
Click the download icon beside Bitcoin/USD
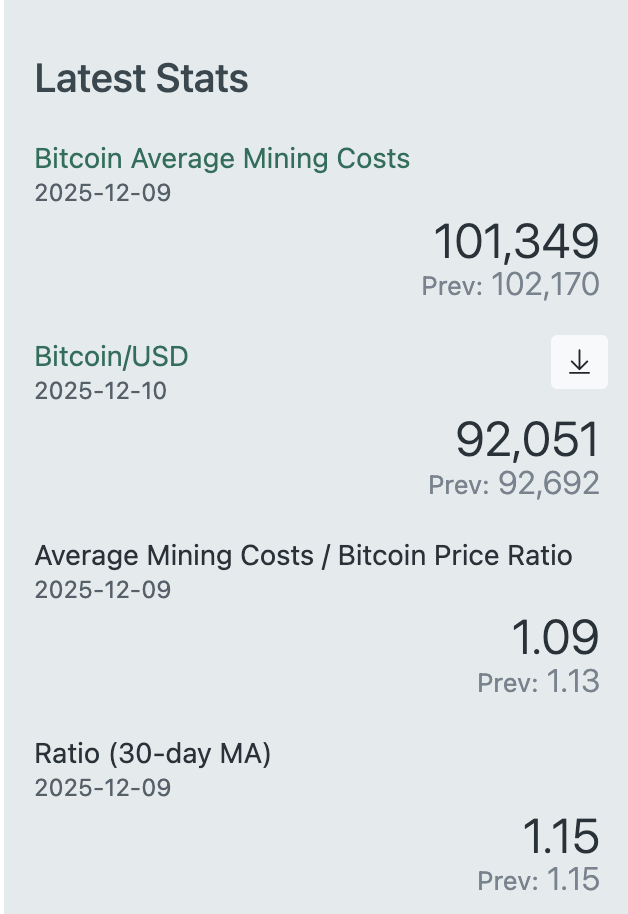click(579, 362)
